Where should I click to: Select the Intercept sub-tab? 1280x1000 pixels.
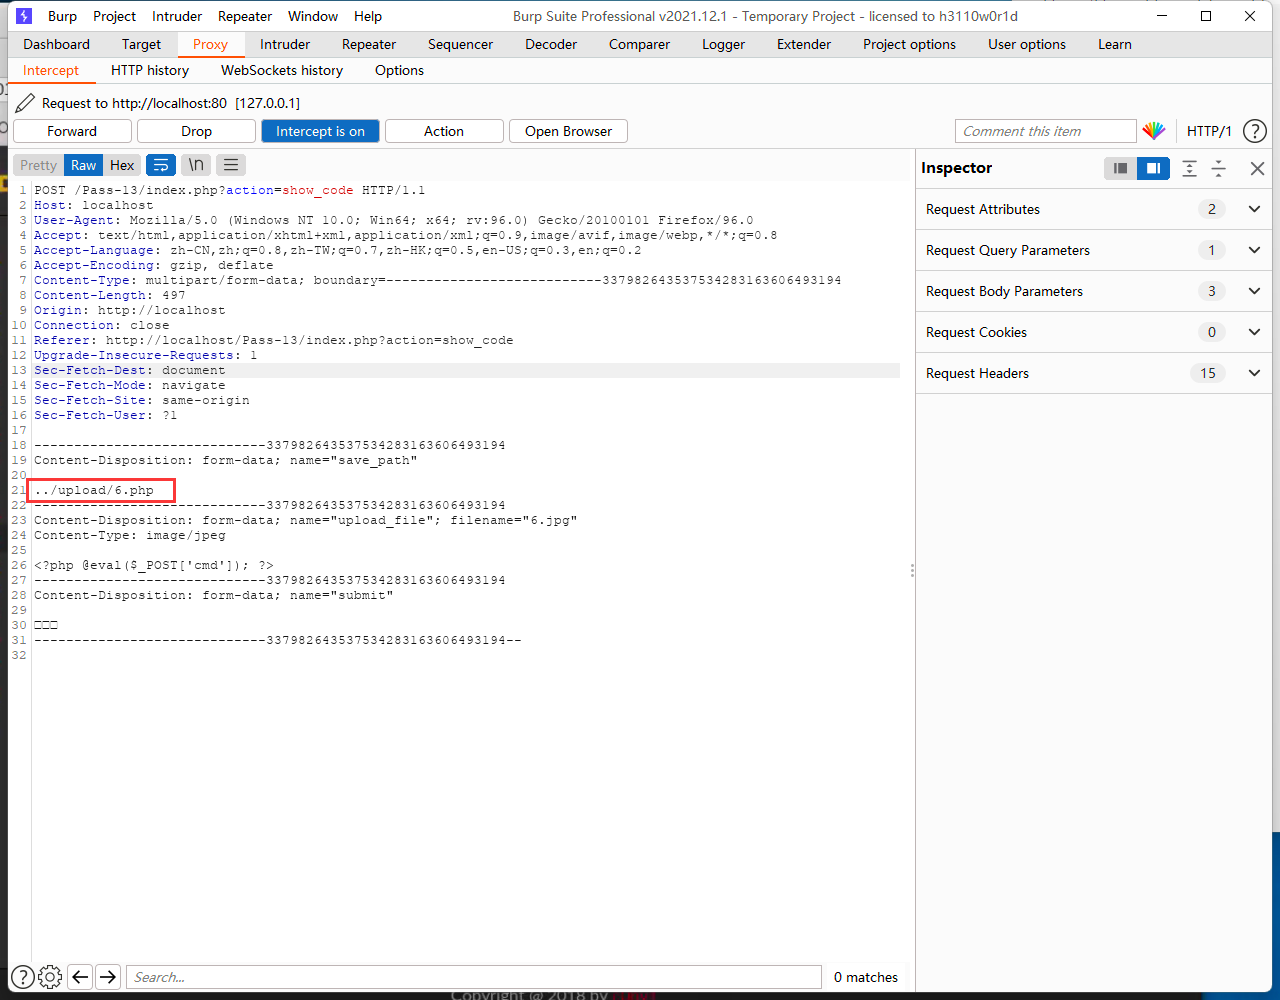point(51,70)
